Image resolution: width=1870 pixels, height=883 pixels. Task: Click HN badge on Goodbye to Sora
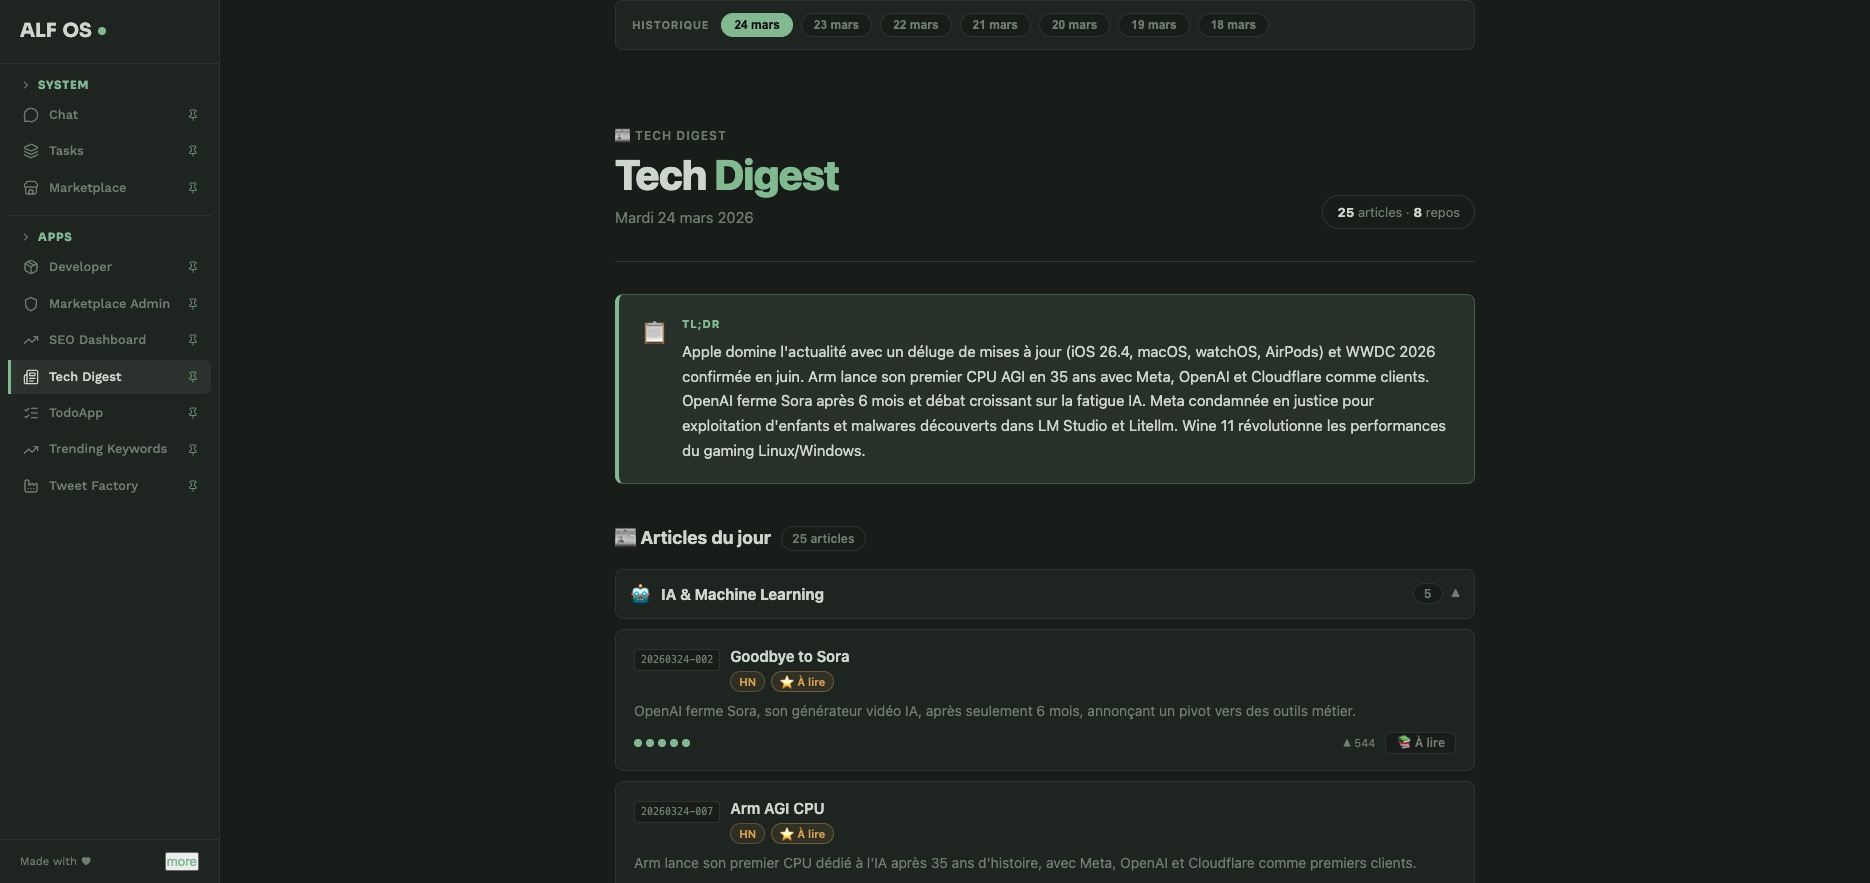coord(747,682)
